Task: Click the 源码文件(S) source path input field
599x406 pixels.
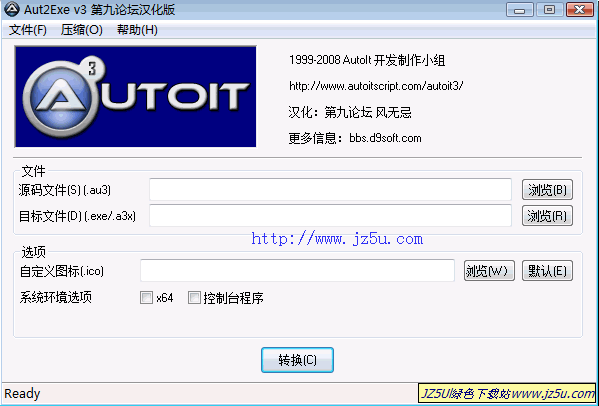Action: tap(330, 189)
